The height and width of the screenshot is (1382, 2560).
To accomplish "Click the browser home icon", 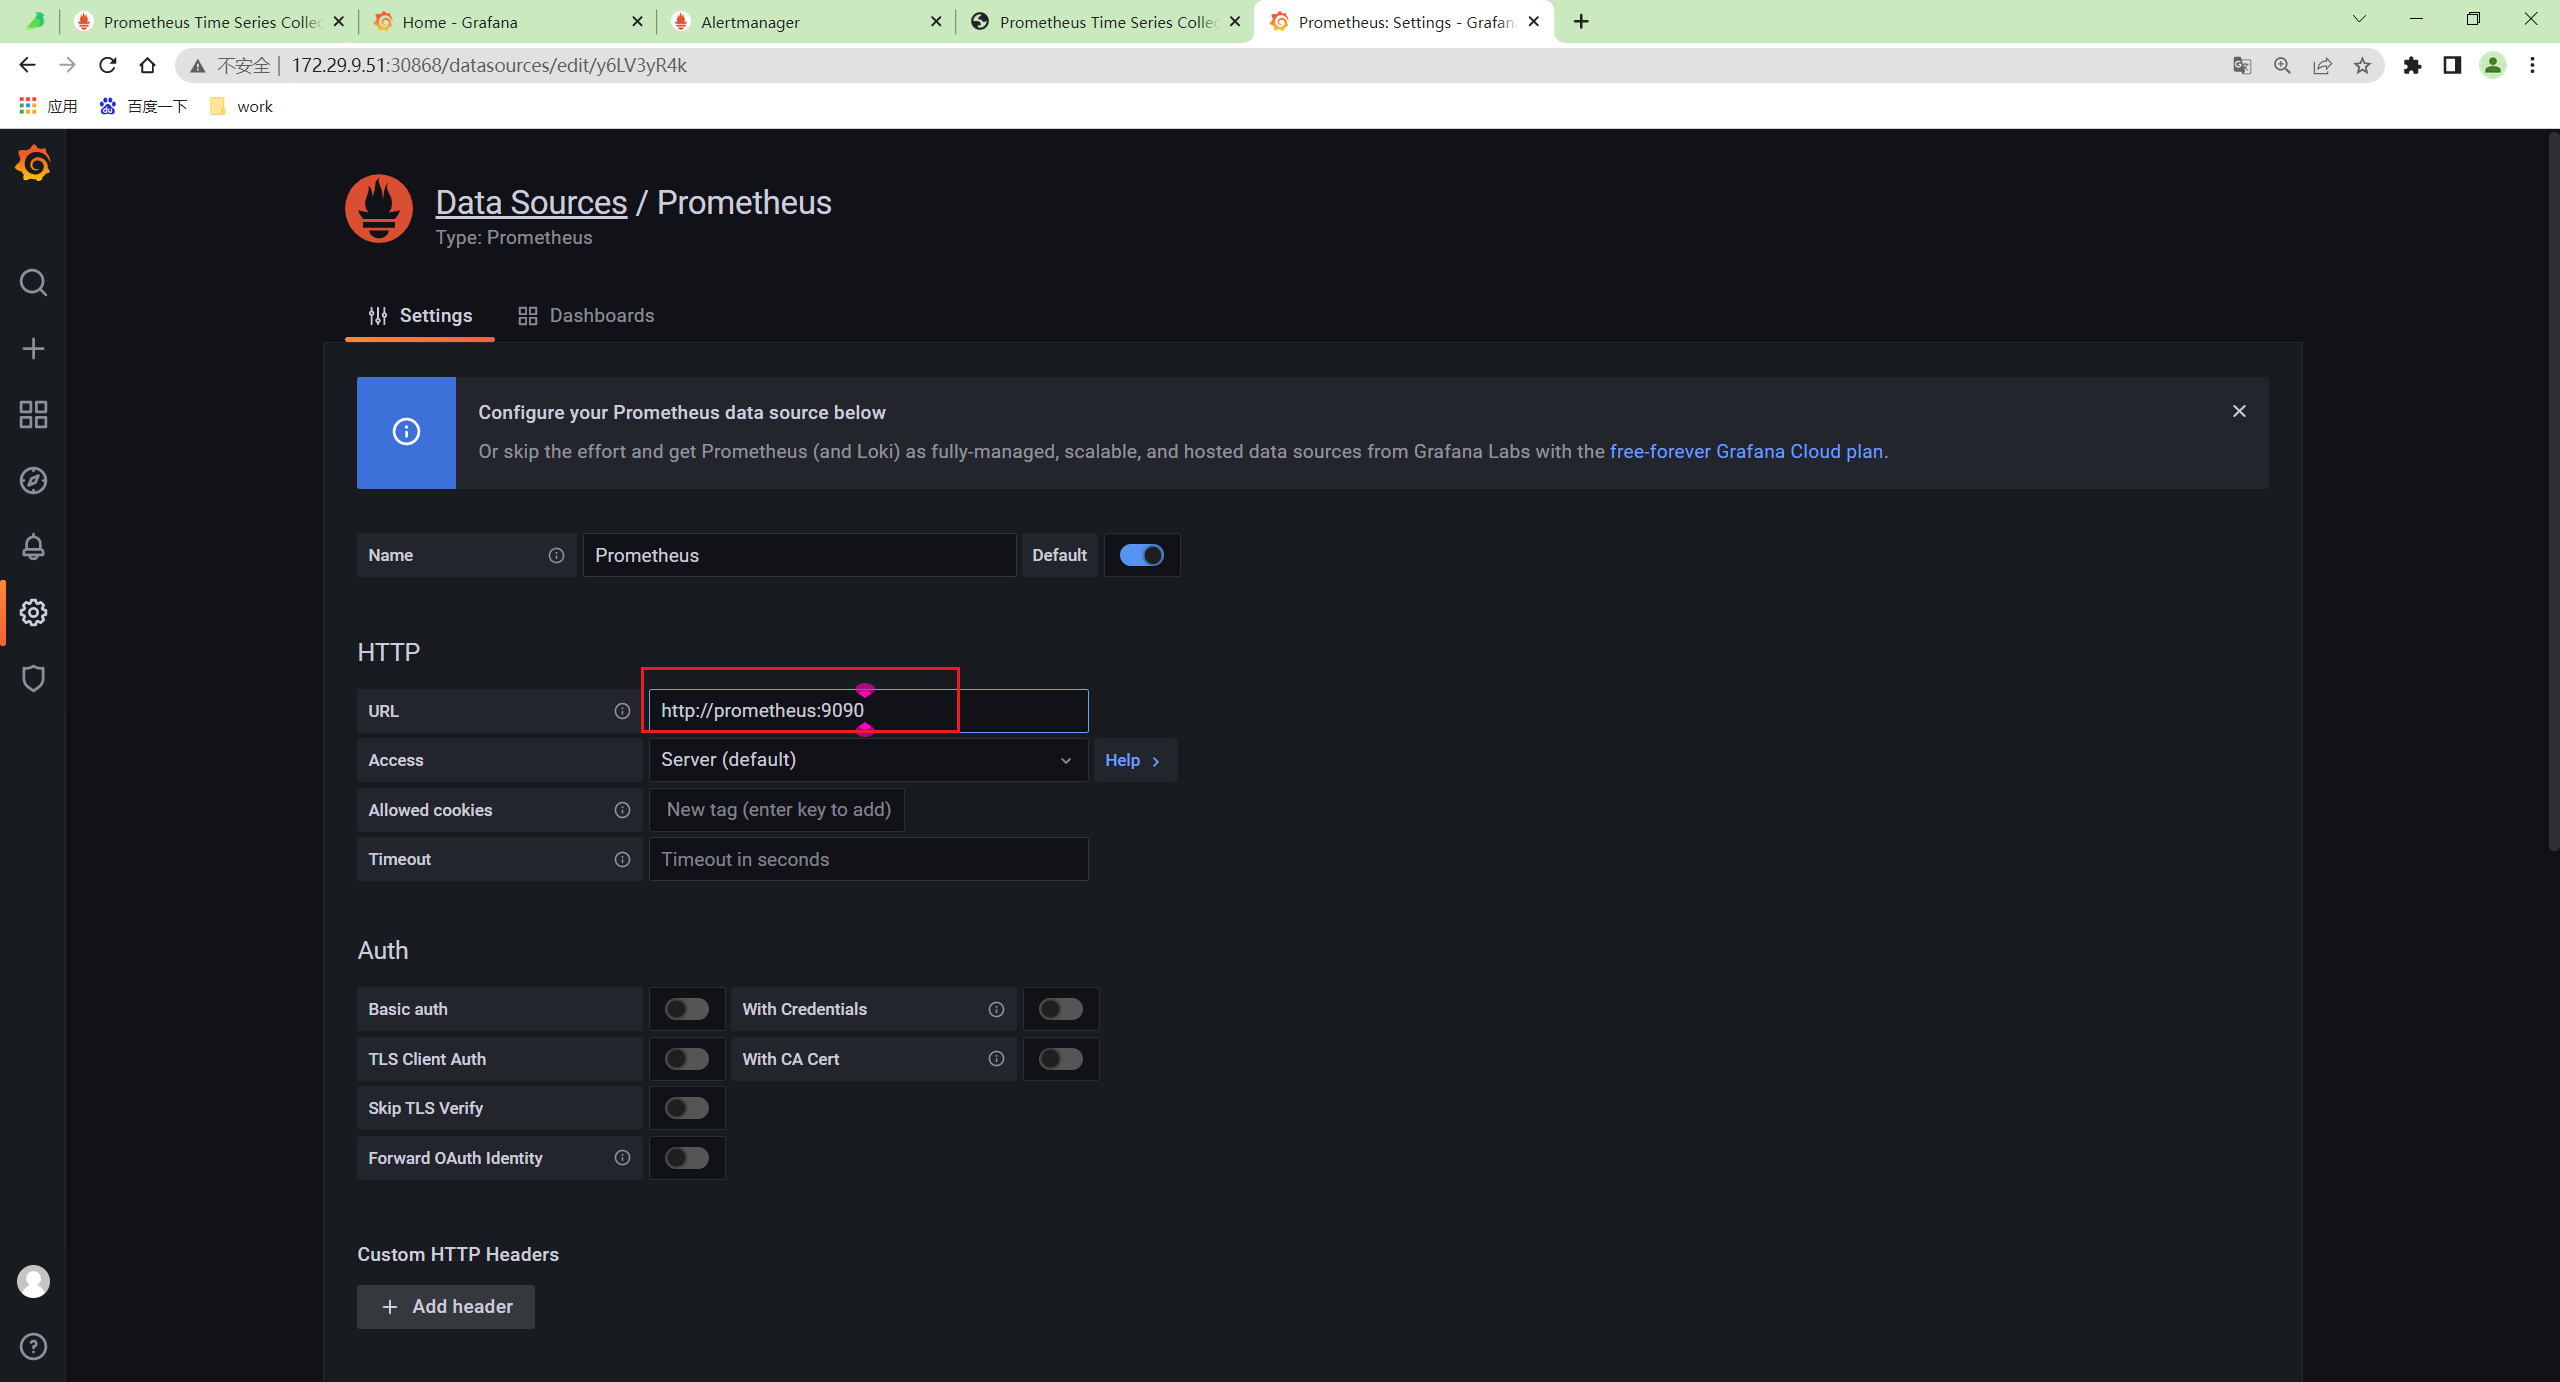I will (147, 65).
